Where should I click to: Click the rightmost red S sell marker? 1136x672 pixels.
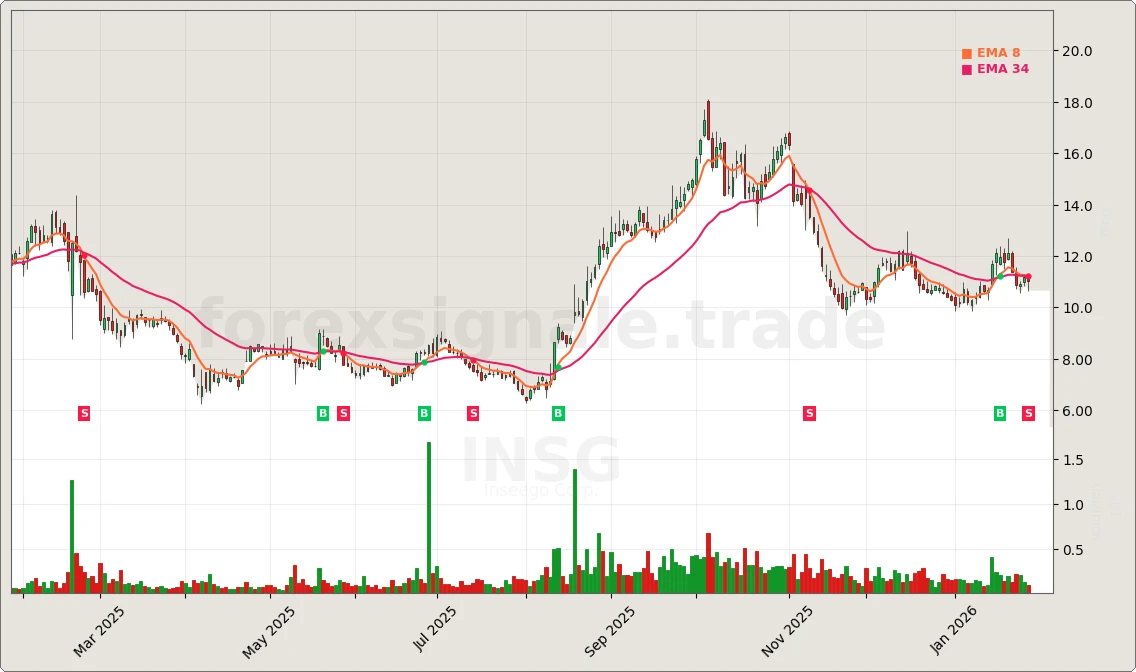coord(1027,413)
